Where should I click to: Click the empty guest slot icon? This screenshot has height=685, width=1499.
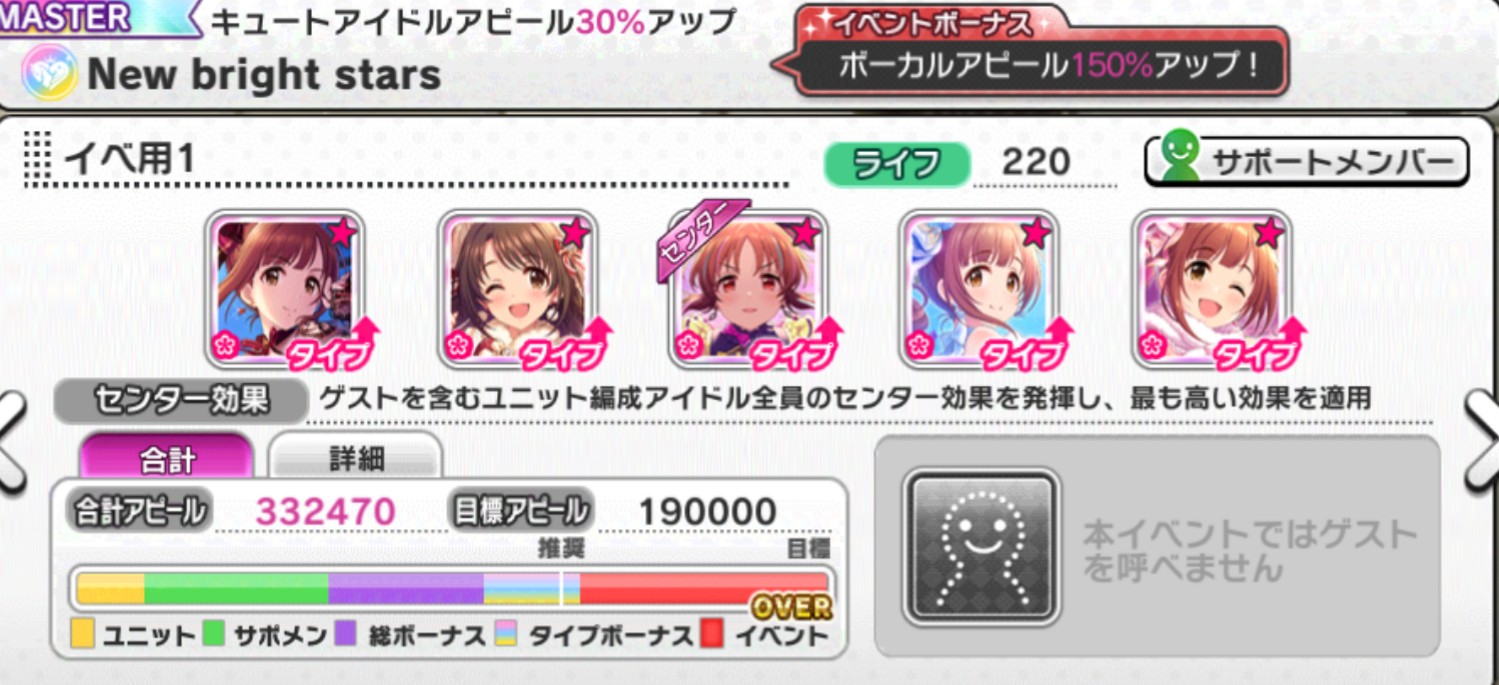pos(981,547)
